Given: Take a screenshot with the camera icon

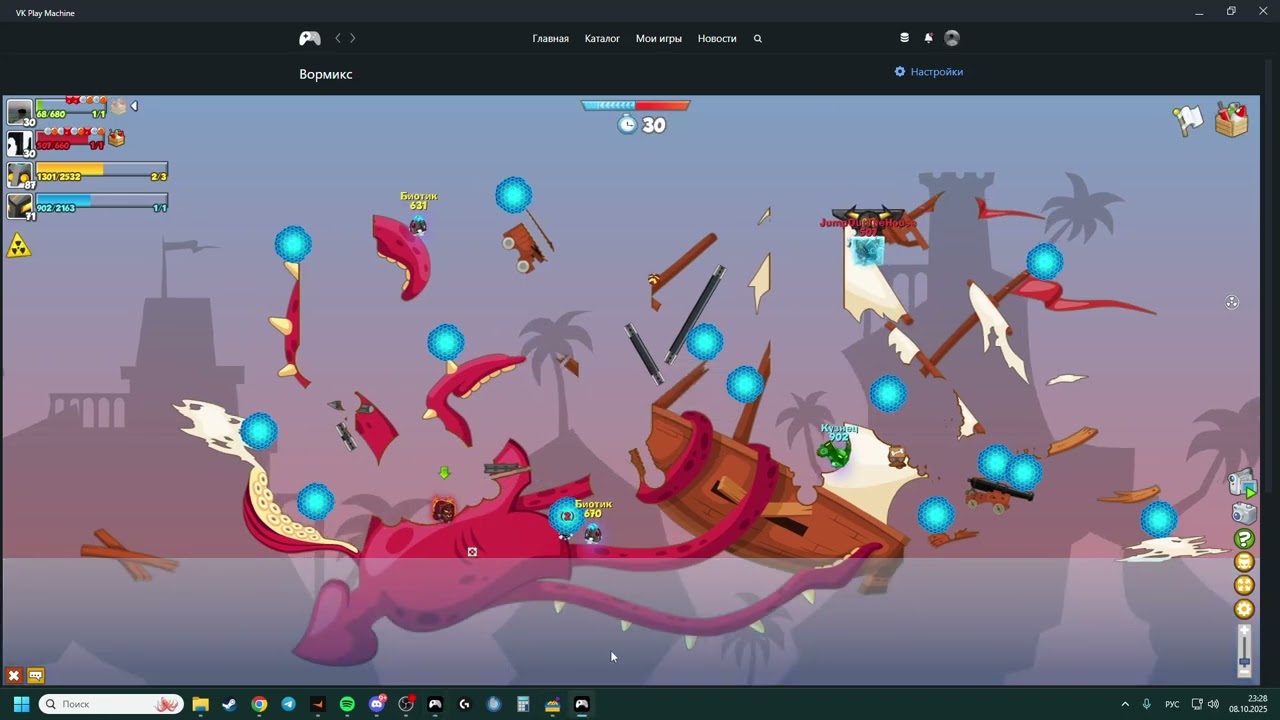Looking at the screenshot, I should pyautogui.click(x=1243, y=514).
